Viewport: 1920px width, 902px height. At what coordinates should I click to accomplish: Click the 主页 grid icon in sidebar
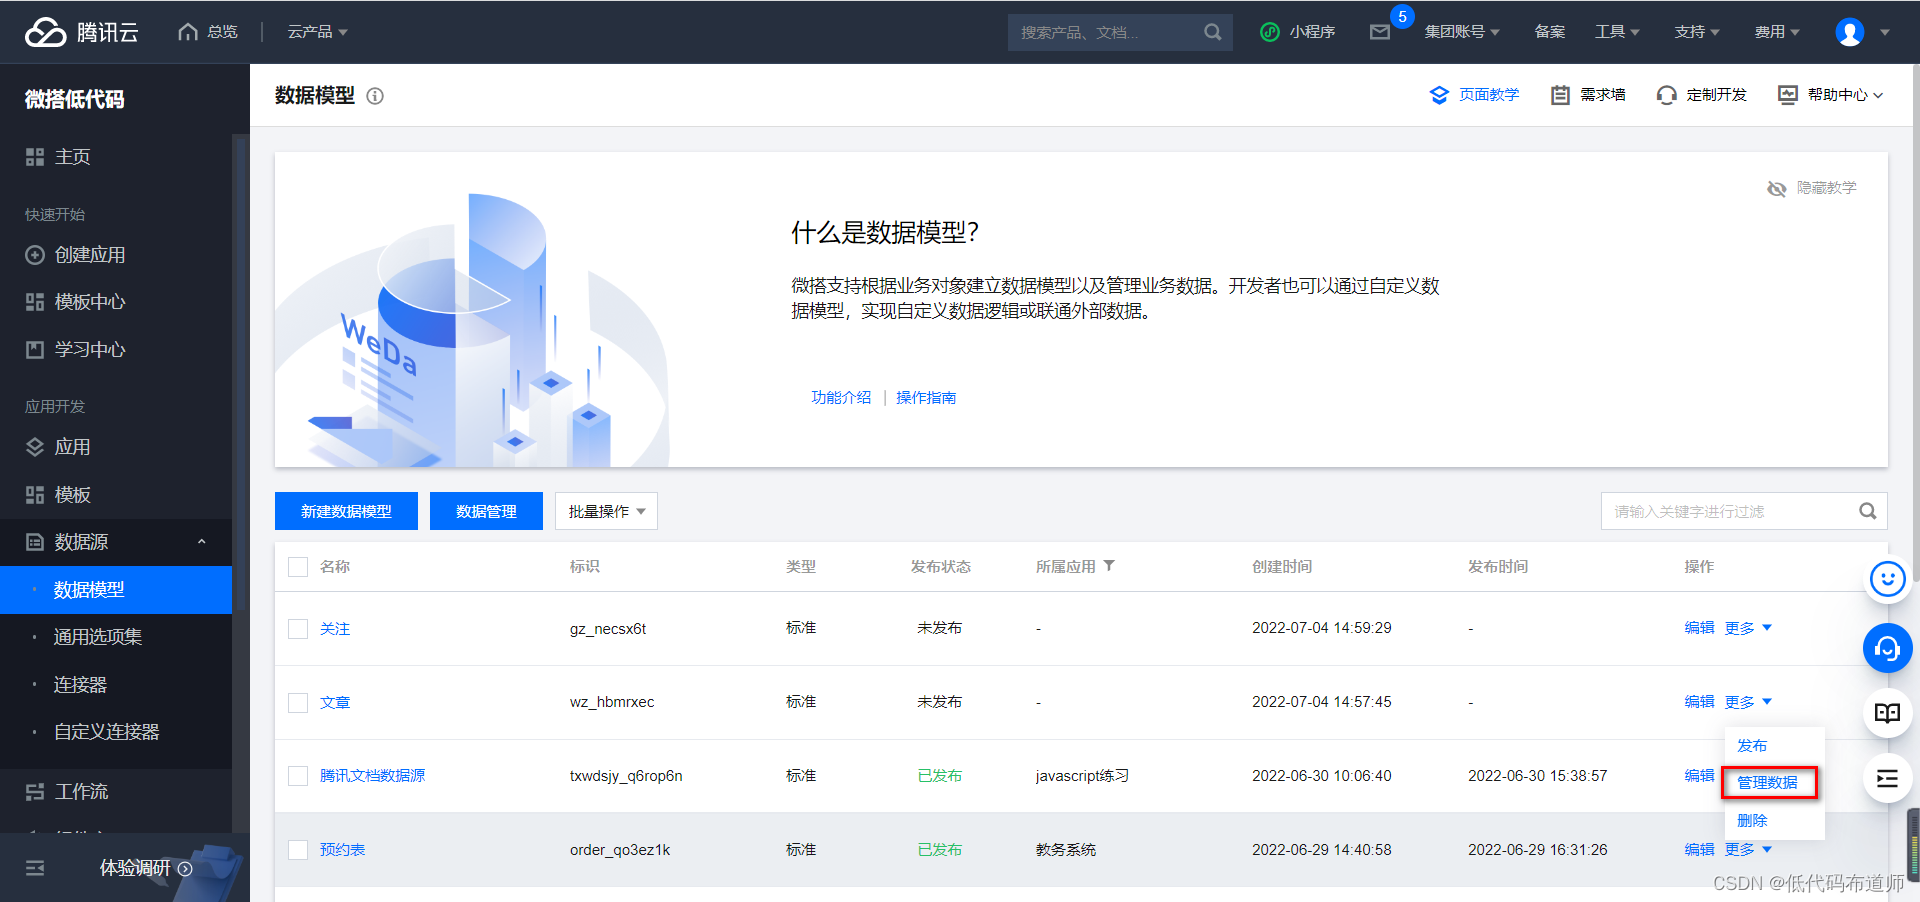[35, 157]
